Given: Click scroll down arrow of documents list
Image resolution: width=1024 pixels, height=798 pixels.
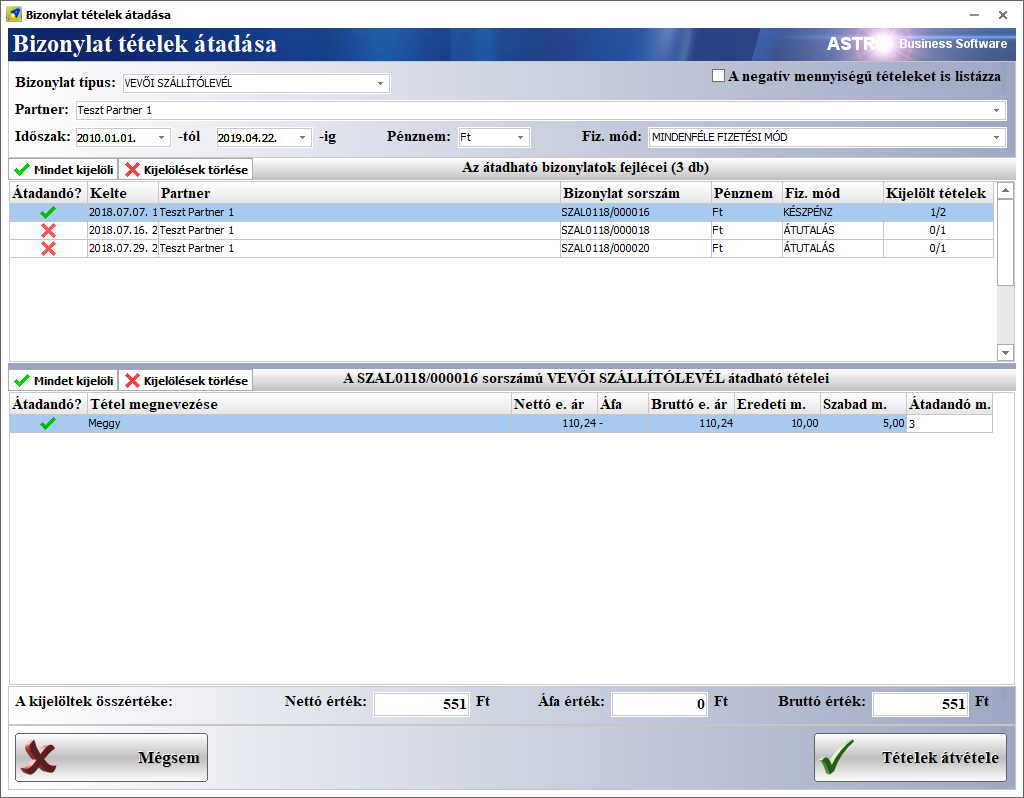Looking at the screenshot, I should click(x=1005, y=353).
